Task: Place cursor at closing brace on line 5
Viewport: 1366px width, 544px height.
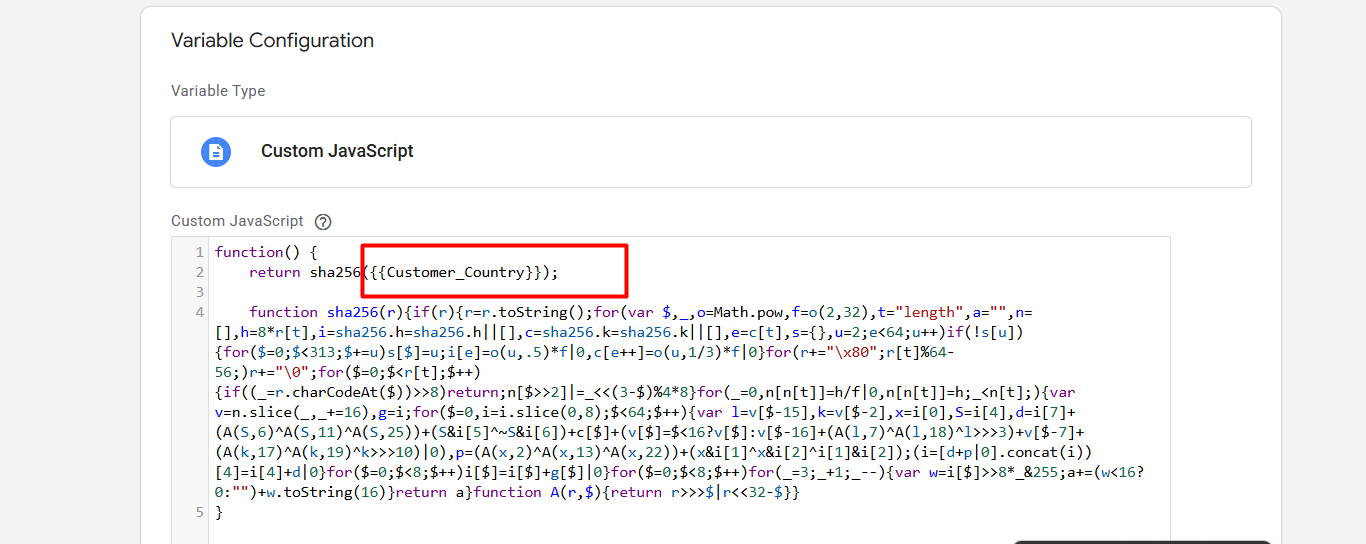Action: [219, 512]
